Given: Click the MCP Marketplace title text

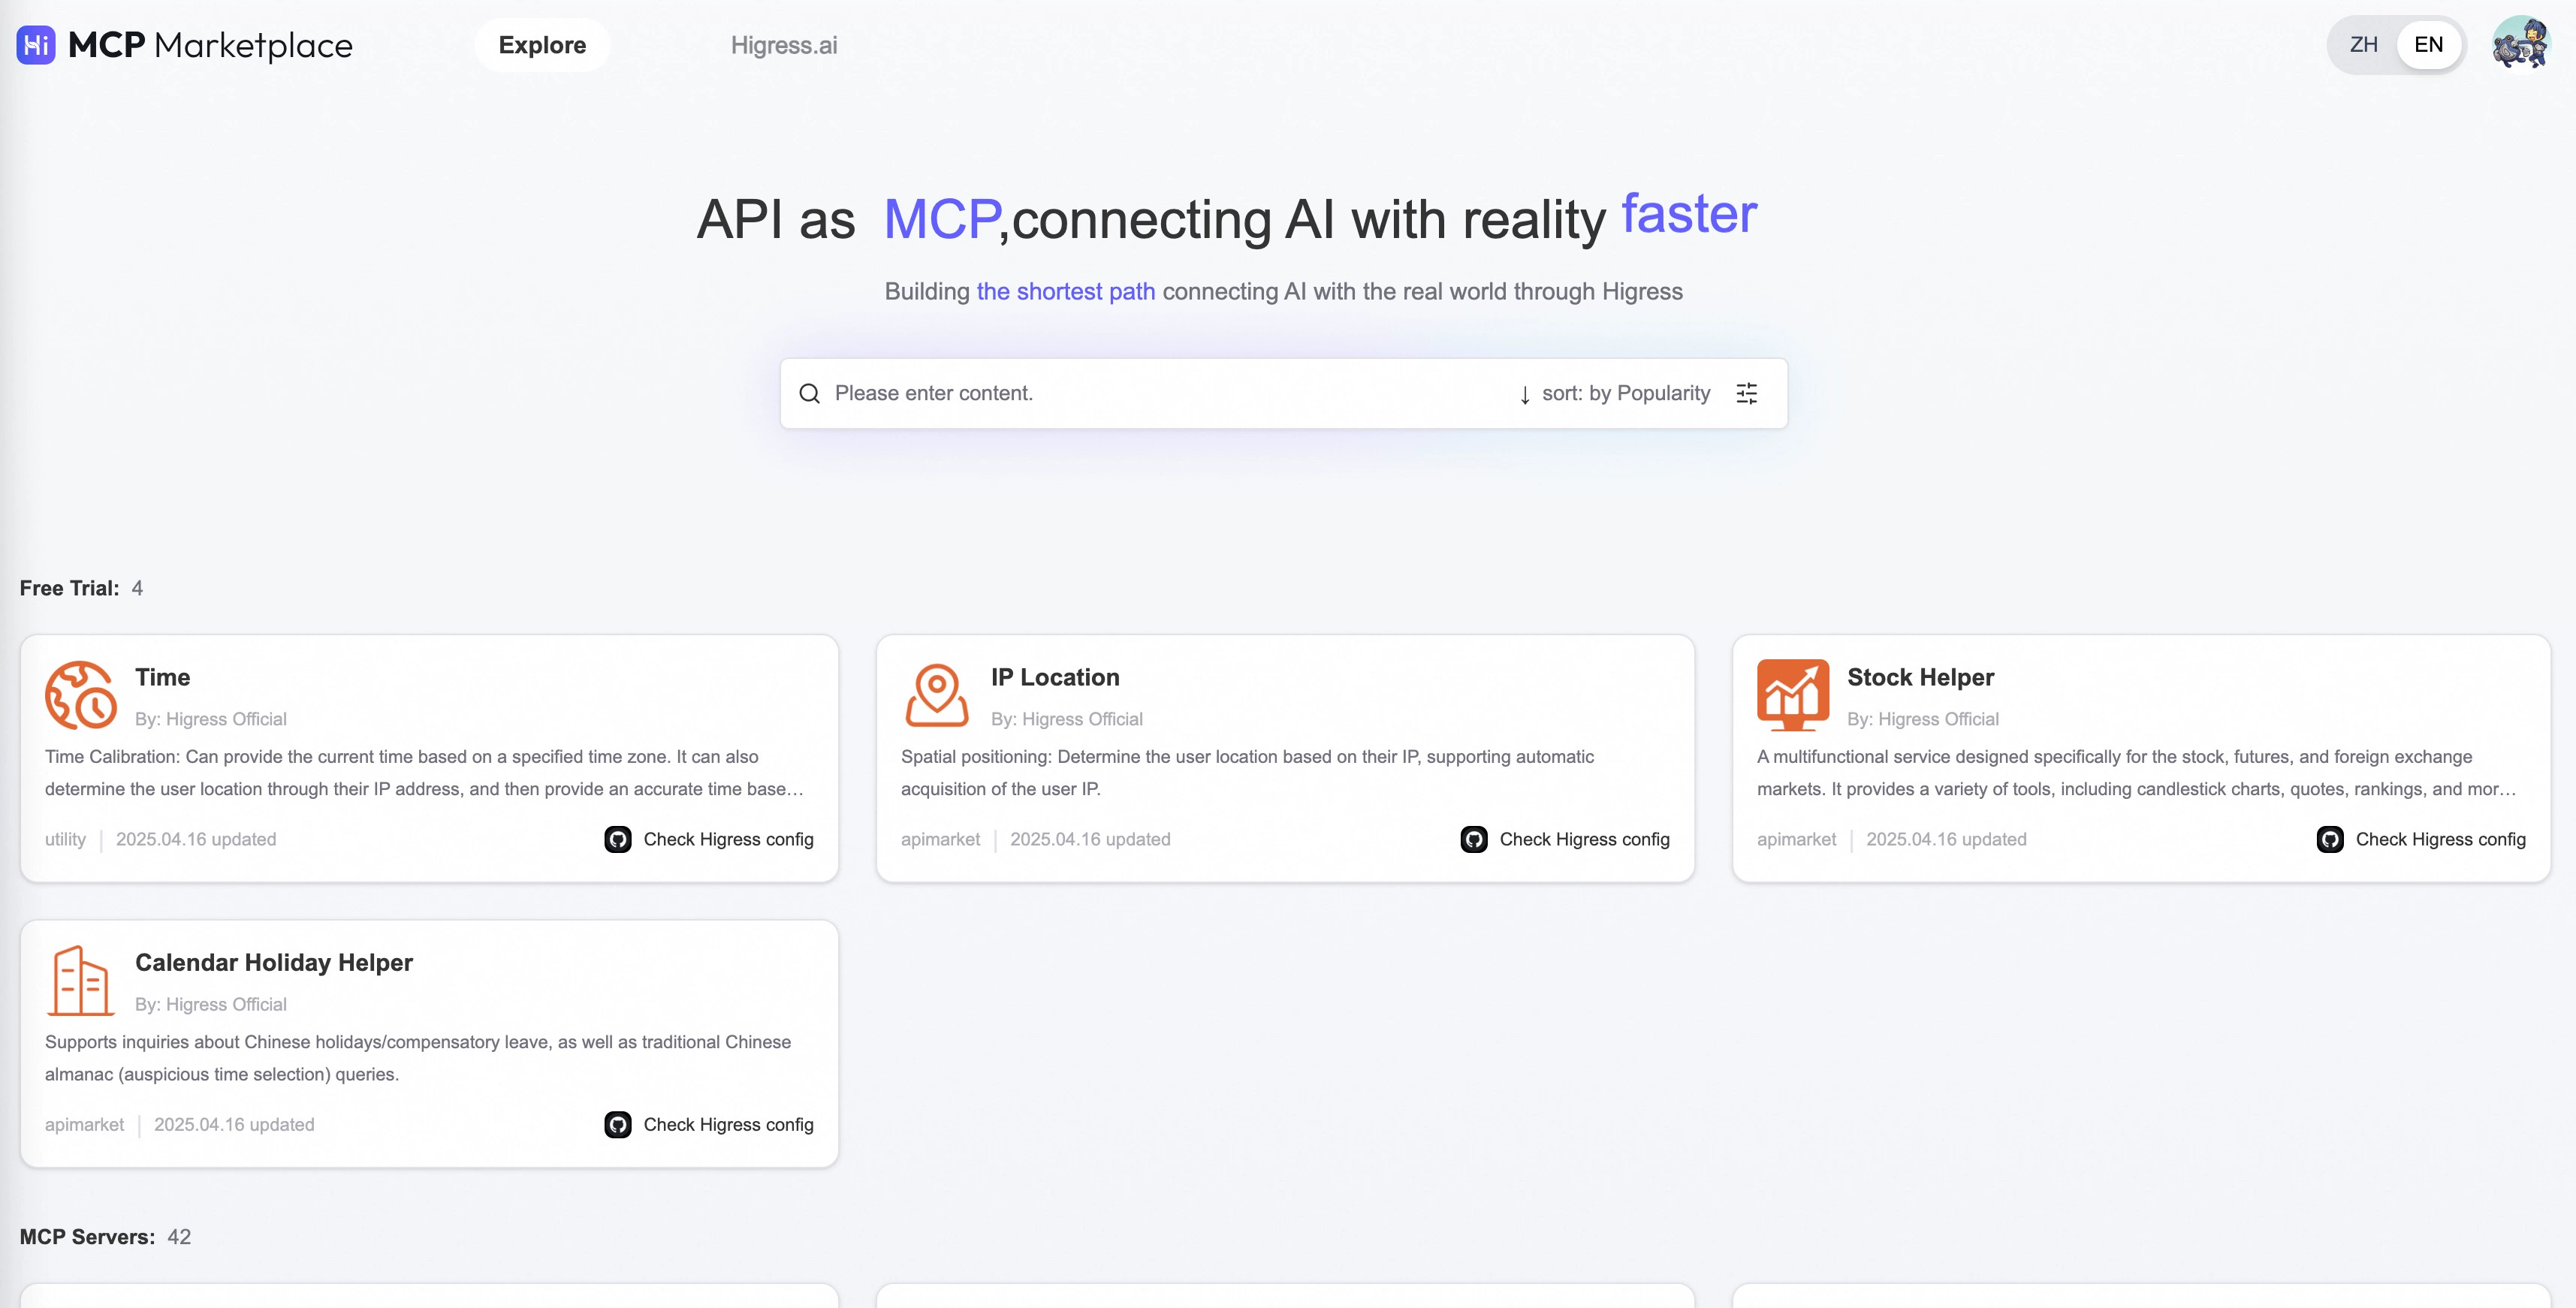Looking at the screenshot, I should (210, 45).
